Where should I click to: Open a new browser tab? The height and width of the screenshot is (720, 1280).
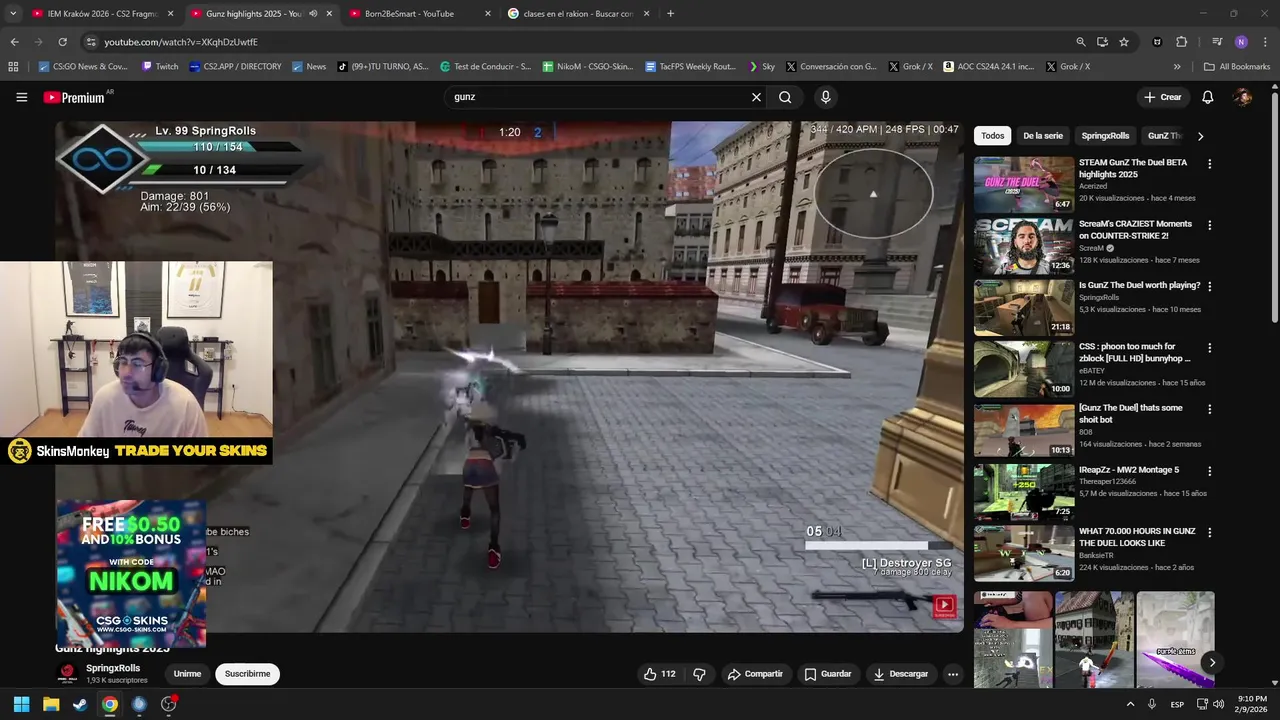pyautogui.click(x=670, y=14)
